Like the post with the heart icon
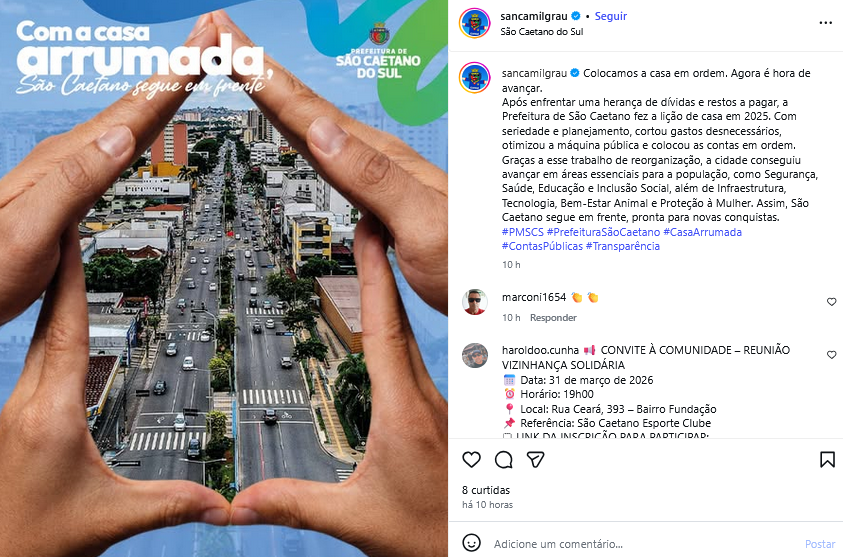Image resolution: width=843 pixels, height=557 pixels. [x=471, y=460]
